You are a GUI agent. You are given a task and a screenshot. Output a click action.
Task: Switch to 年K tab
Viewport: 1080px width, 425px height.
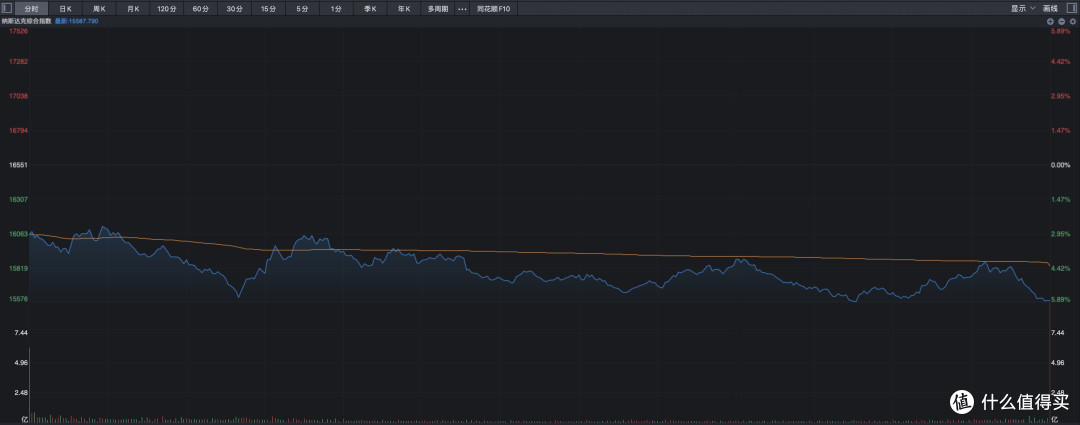pos(404,9)
